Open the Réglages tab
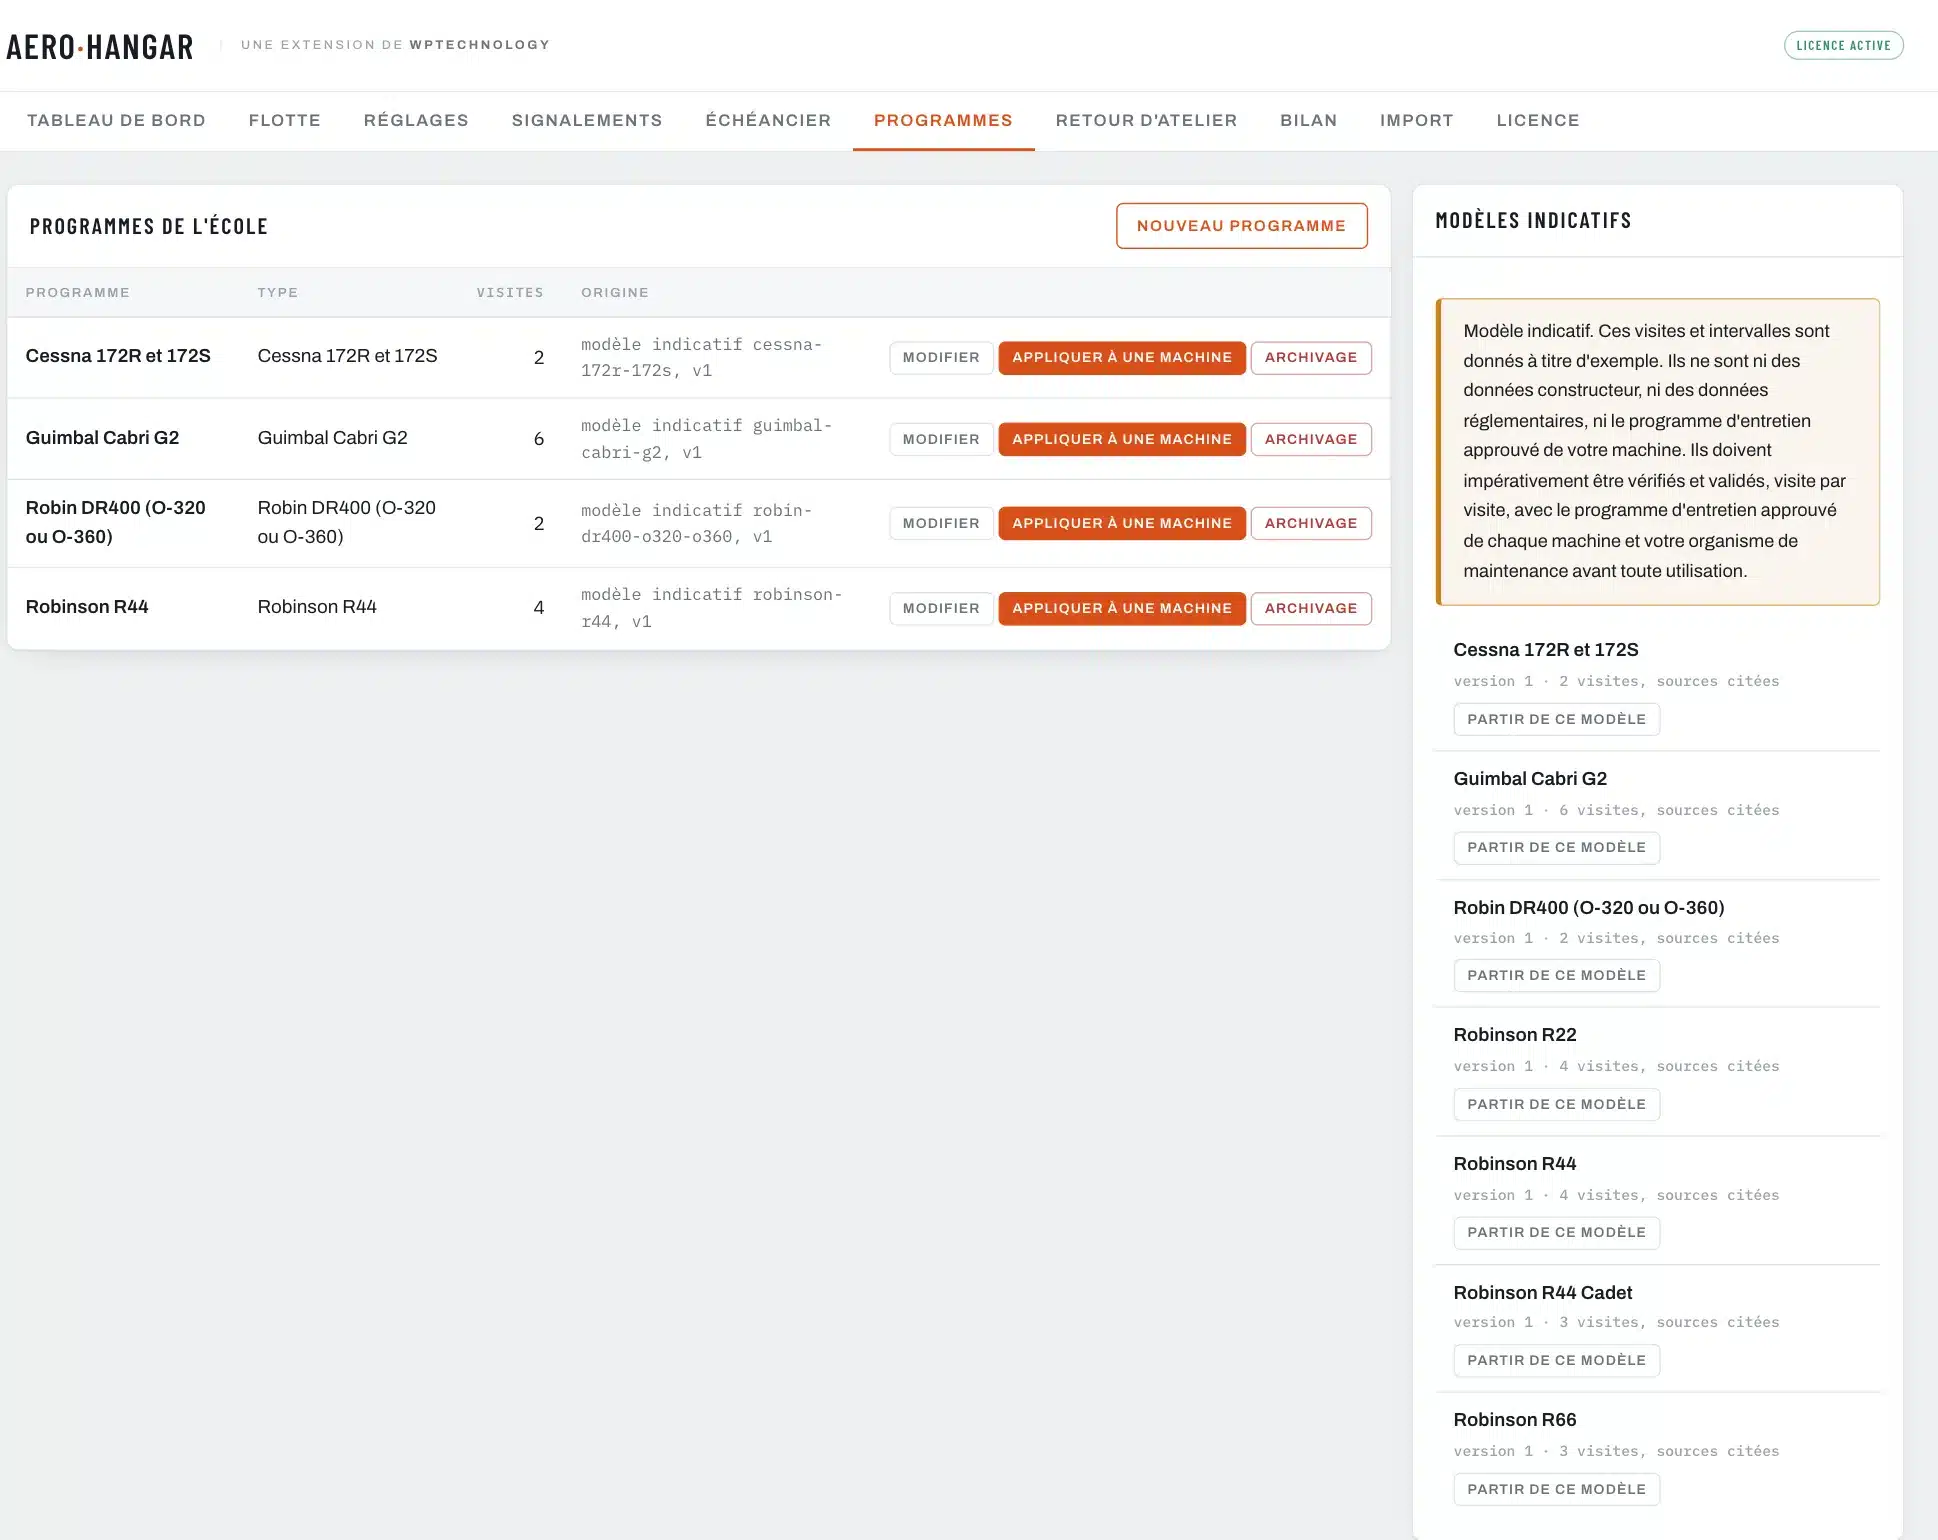This screenshot has width=1938, height=1540. tap(416, 120)
